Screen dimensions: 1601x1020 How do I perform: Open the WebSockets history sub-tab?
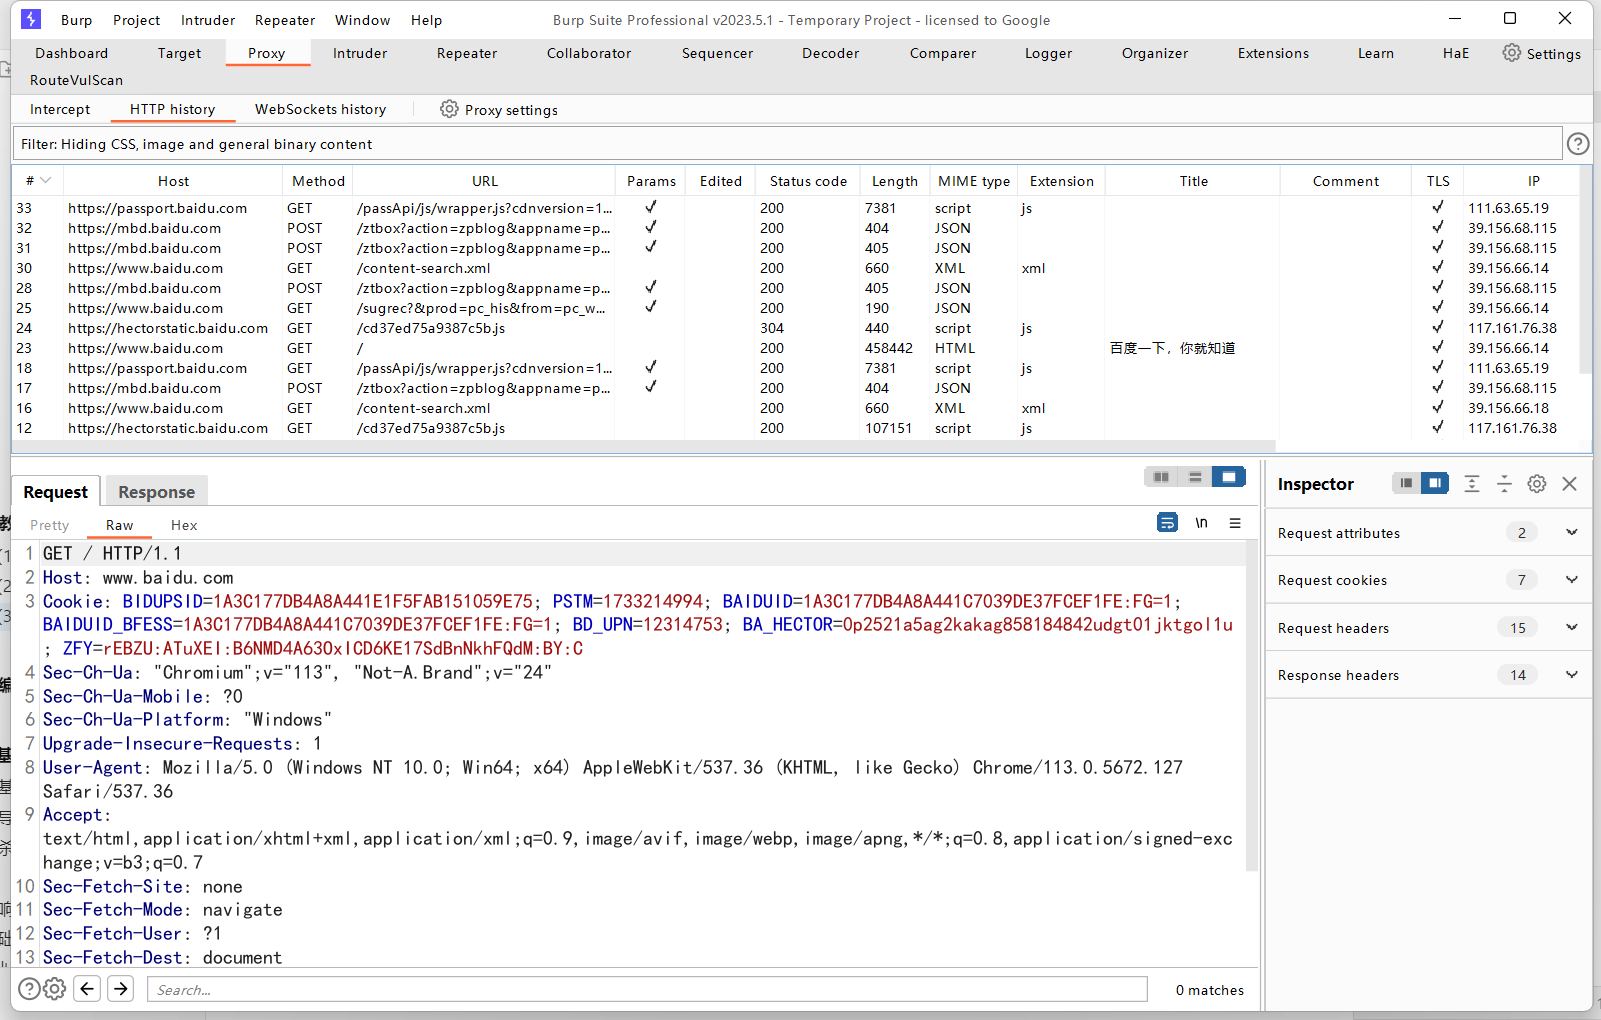[320, 109]
